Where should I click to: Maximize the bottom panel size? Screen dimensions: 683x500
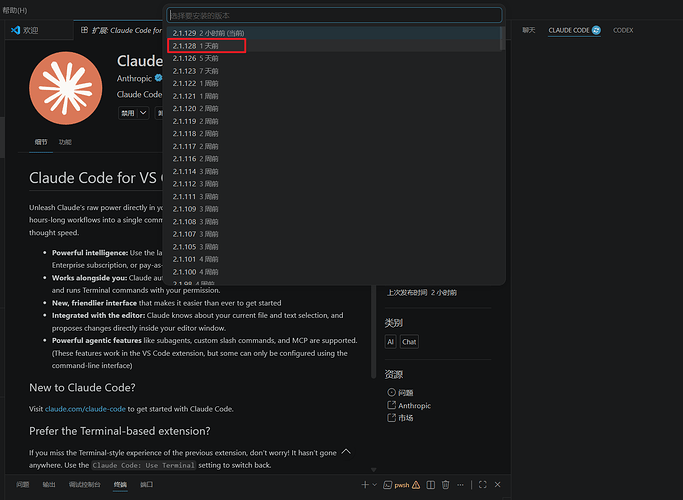coord(483,485)
